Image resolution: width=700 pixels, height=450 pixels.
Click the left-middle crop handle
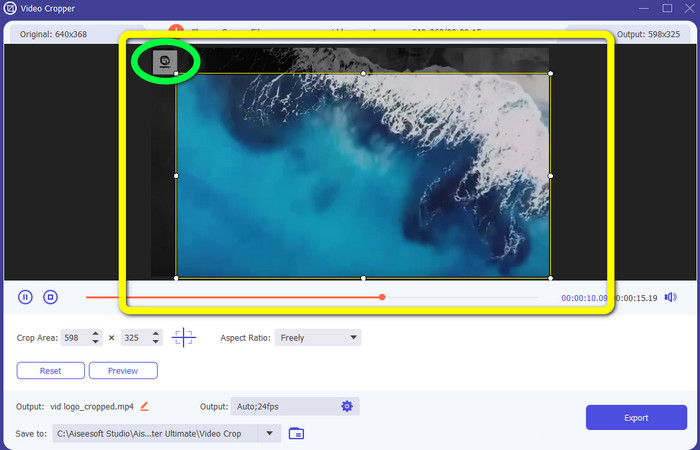176,176
